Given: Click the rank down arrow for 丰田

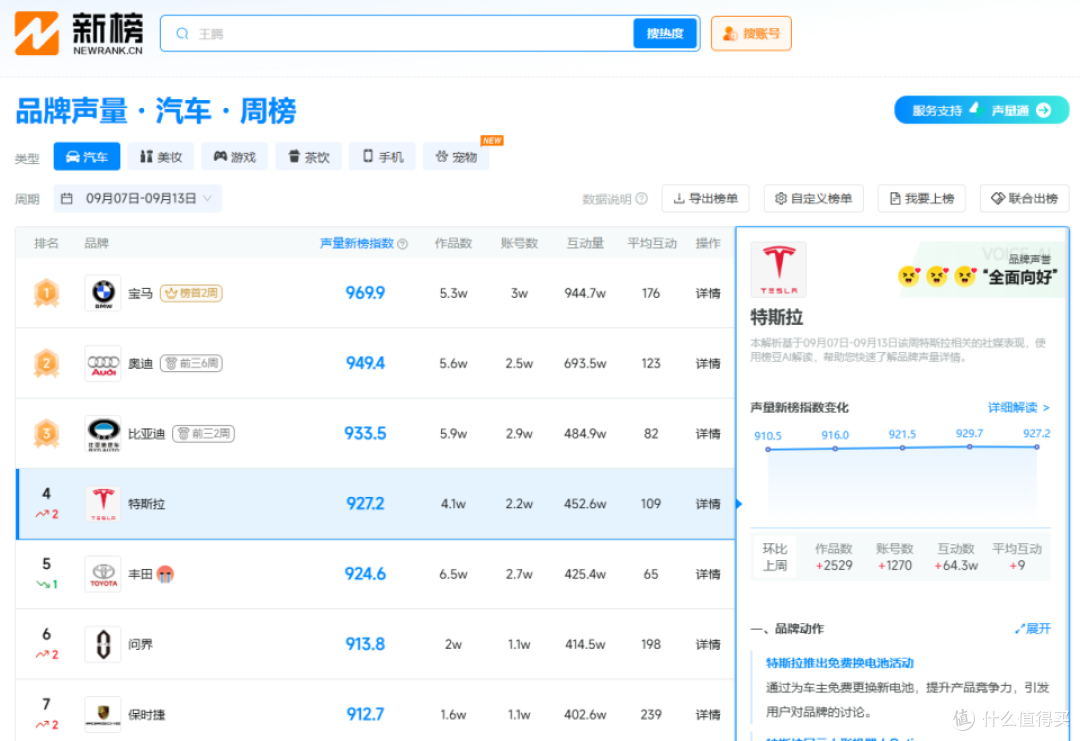Looking at the screenshot, I should 43,585.
